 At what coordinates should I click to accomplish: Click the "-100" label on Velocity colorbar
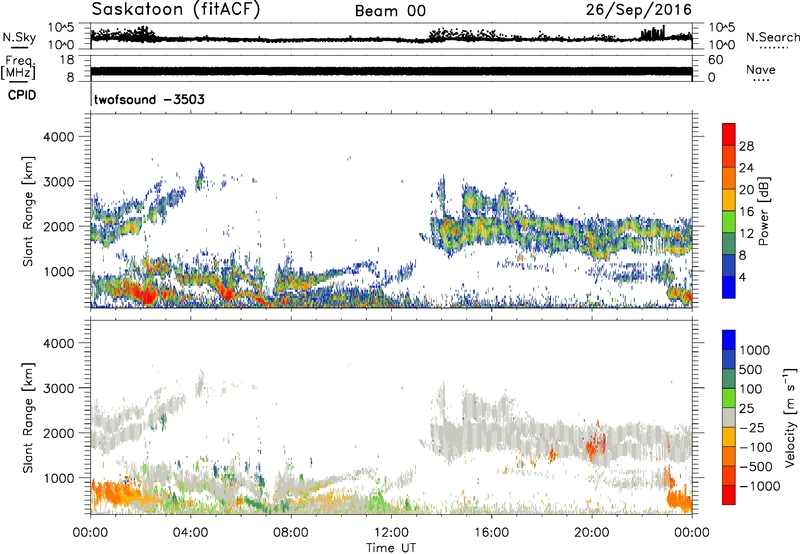(755, 447)
